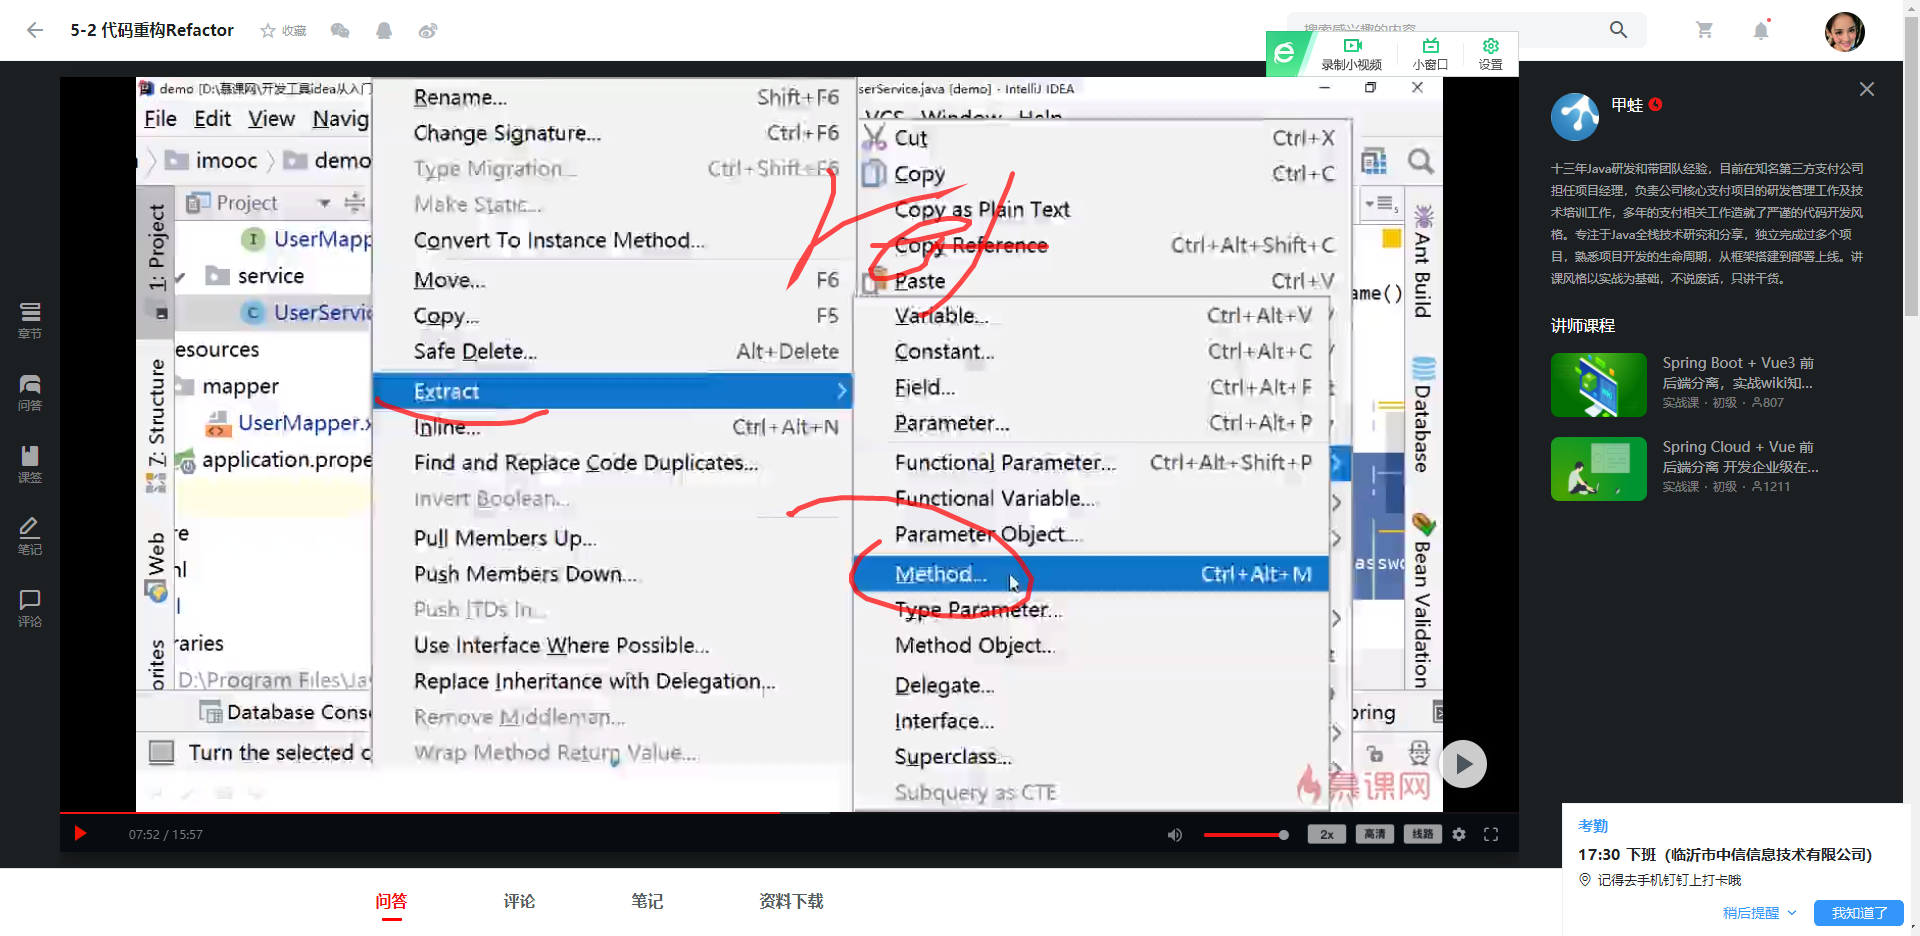Open the Ant Build tool window
This screenshot has height=936, width=1920.
(x=1422, y=261)
